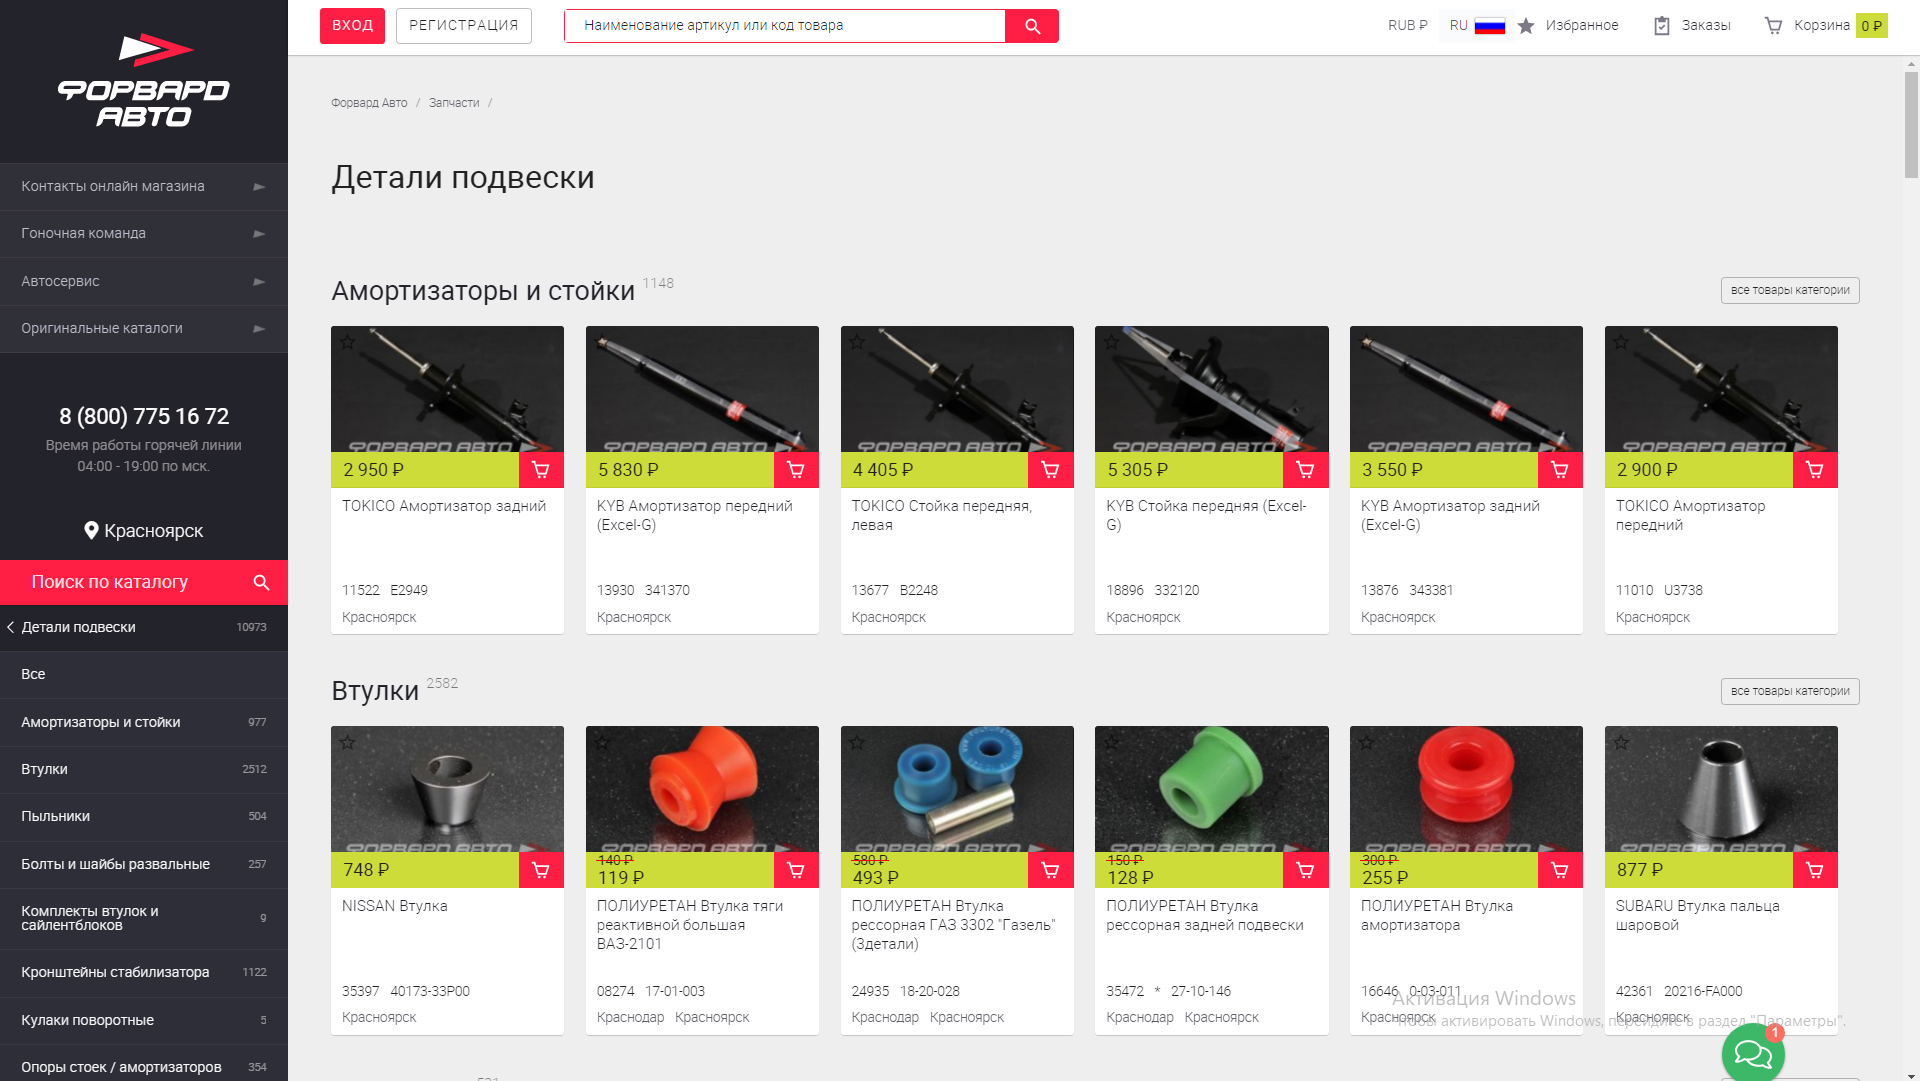This screenshot has height=1081, width=1920.
Task: Favorite the KYB Стойка передняя star
Action: [1111, 342]
